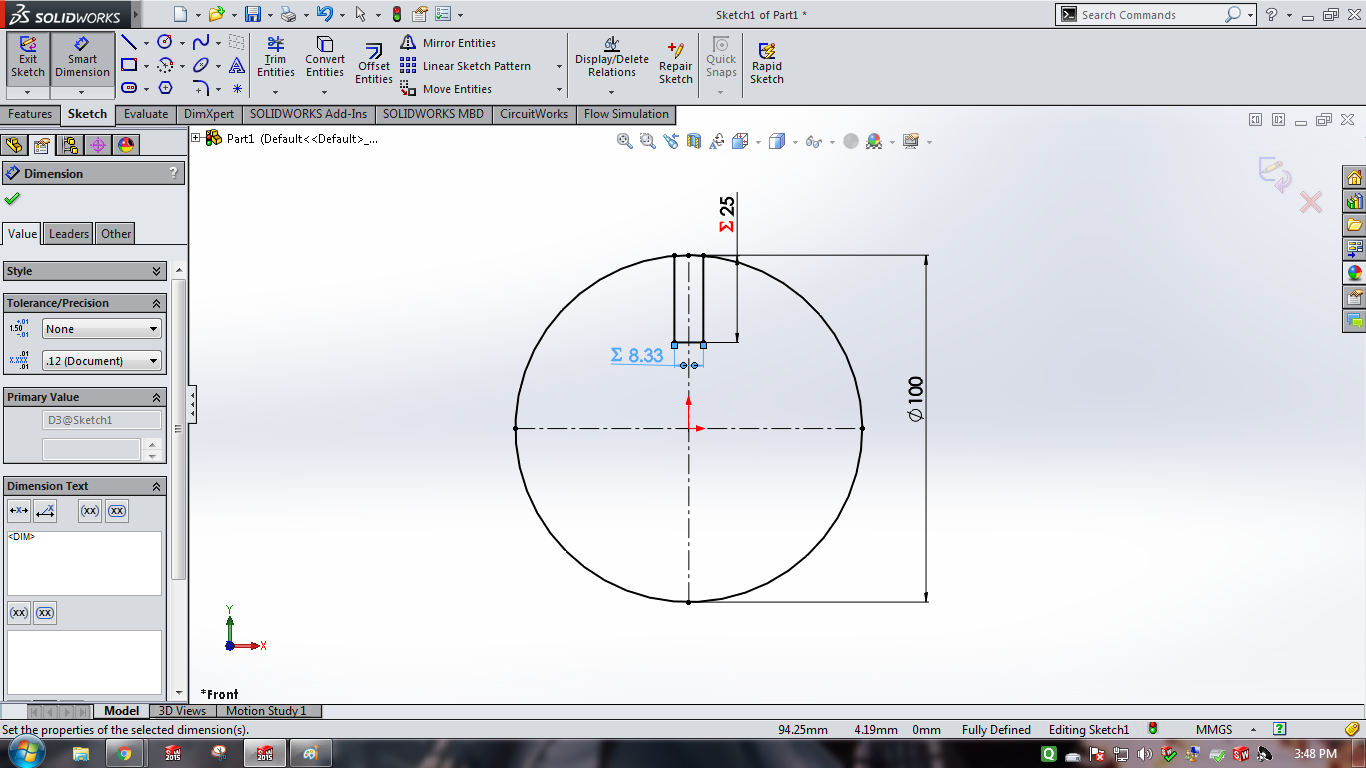The height and width of the screenshot is (768, 1366).
Task: Click the Offset Entities tool
Action: [x=374, y=65]
